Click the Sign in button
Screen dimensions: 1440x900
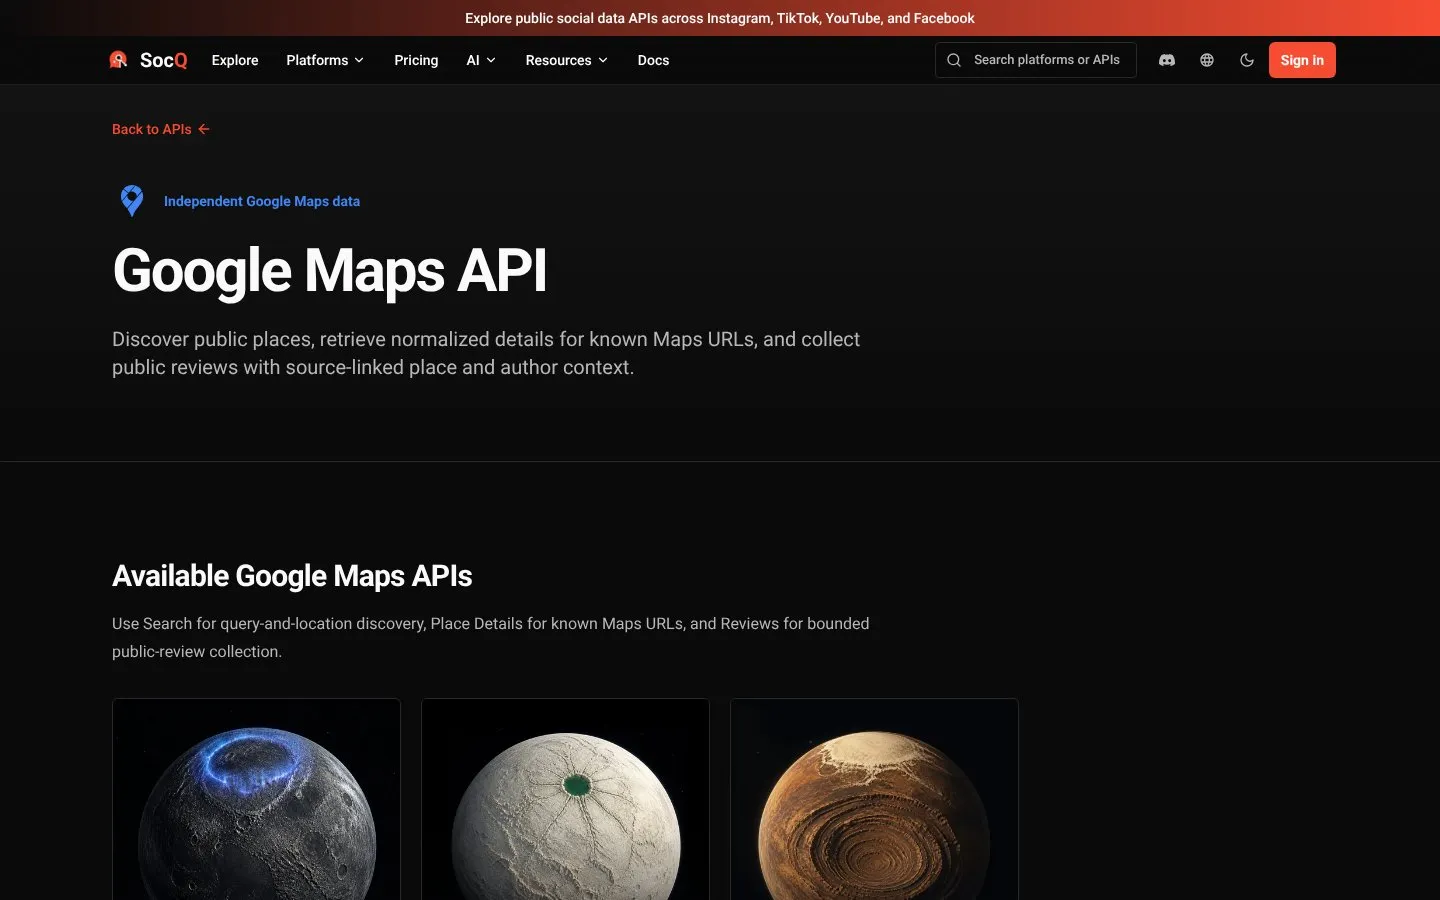[1302, 60]
